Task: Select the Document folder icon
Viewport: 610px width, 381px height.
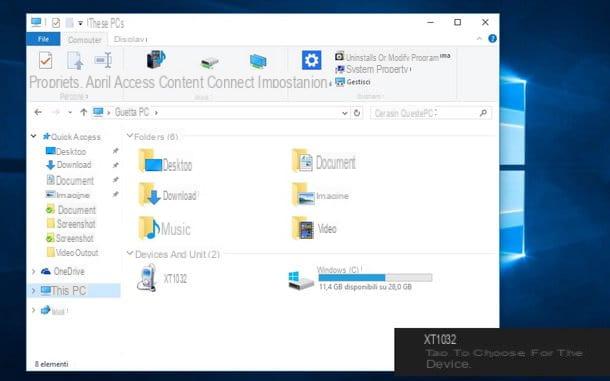Action: [302, 160]
